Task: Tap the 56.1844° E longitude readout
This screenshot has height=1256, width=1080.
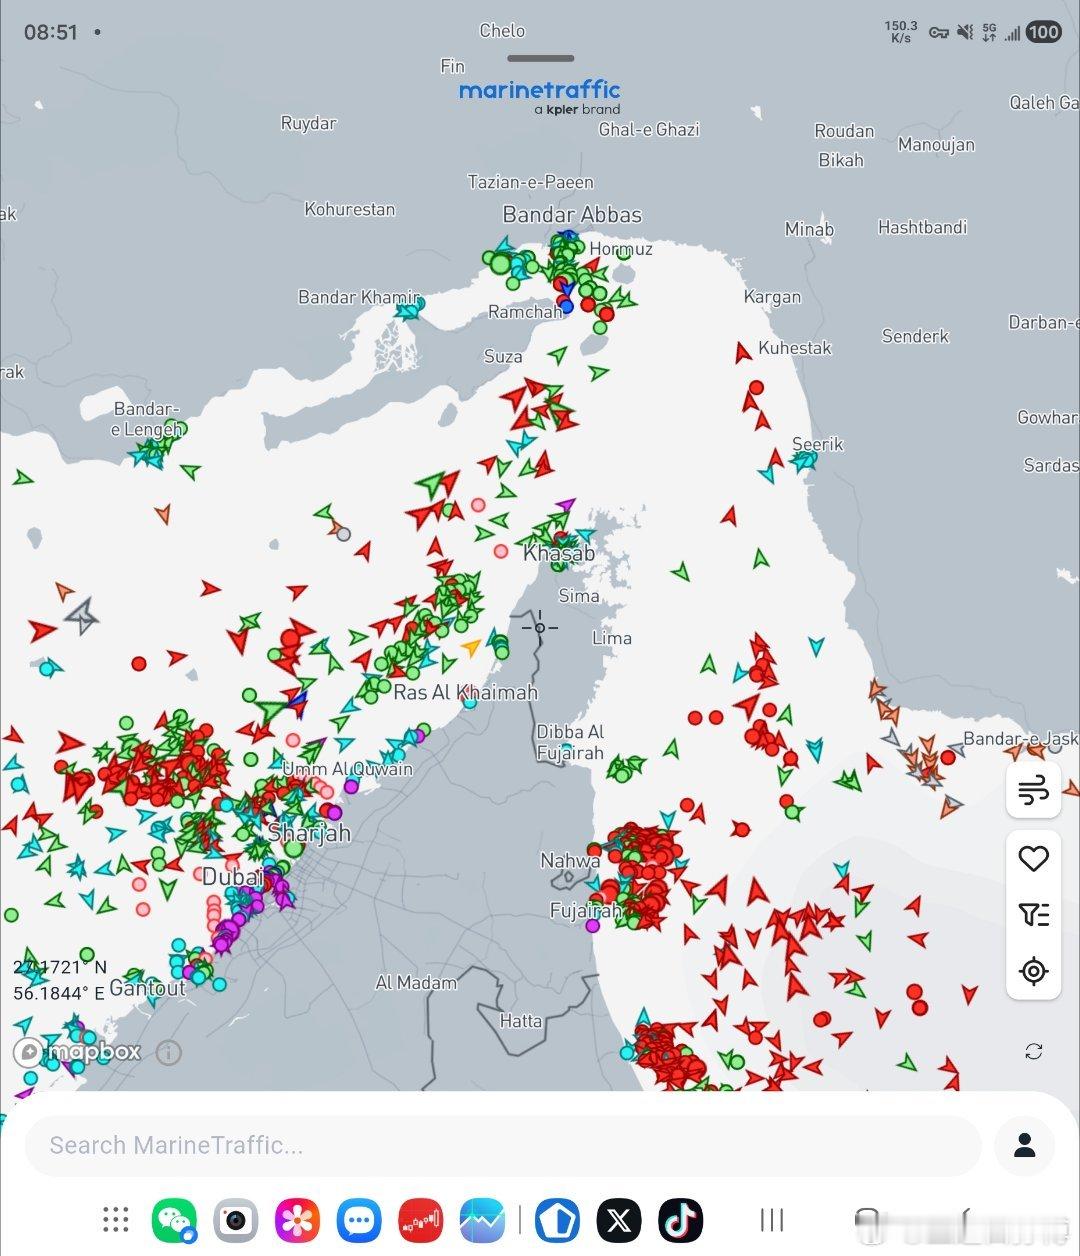Action: (58, 993)
